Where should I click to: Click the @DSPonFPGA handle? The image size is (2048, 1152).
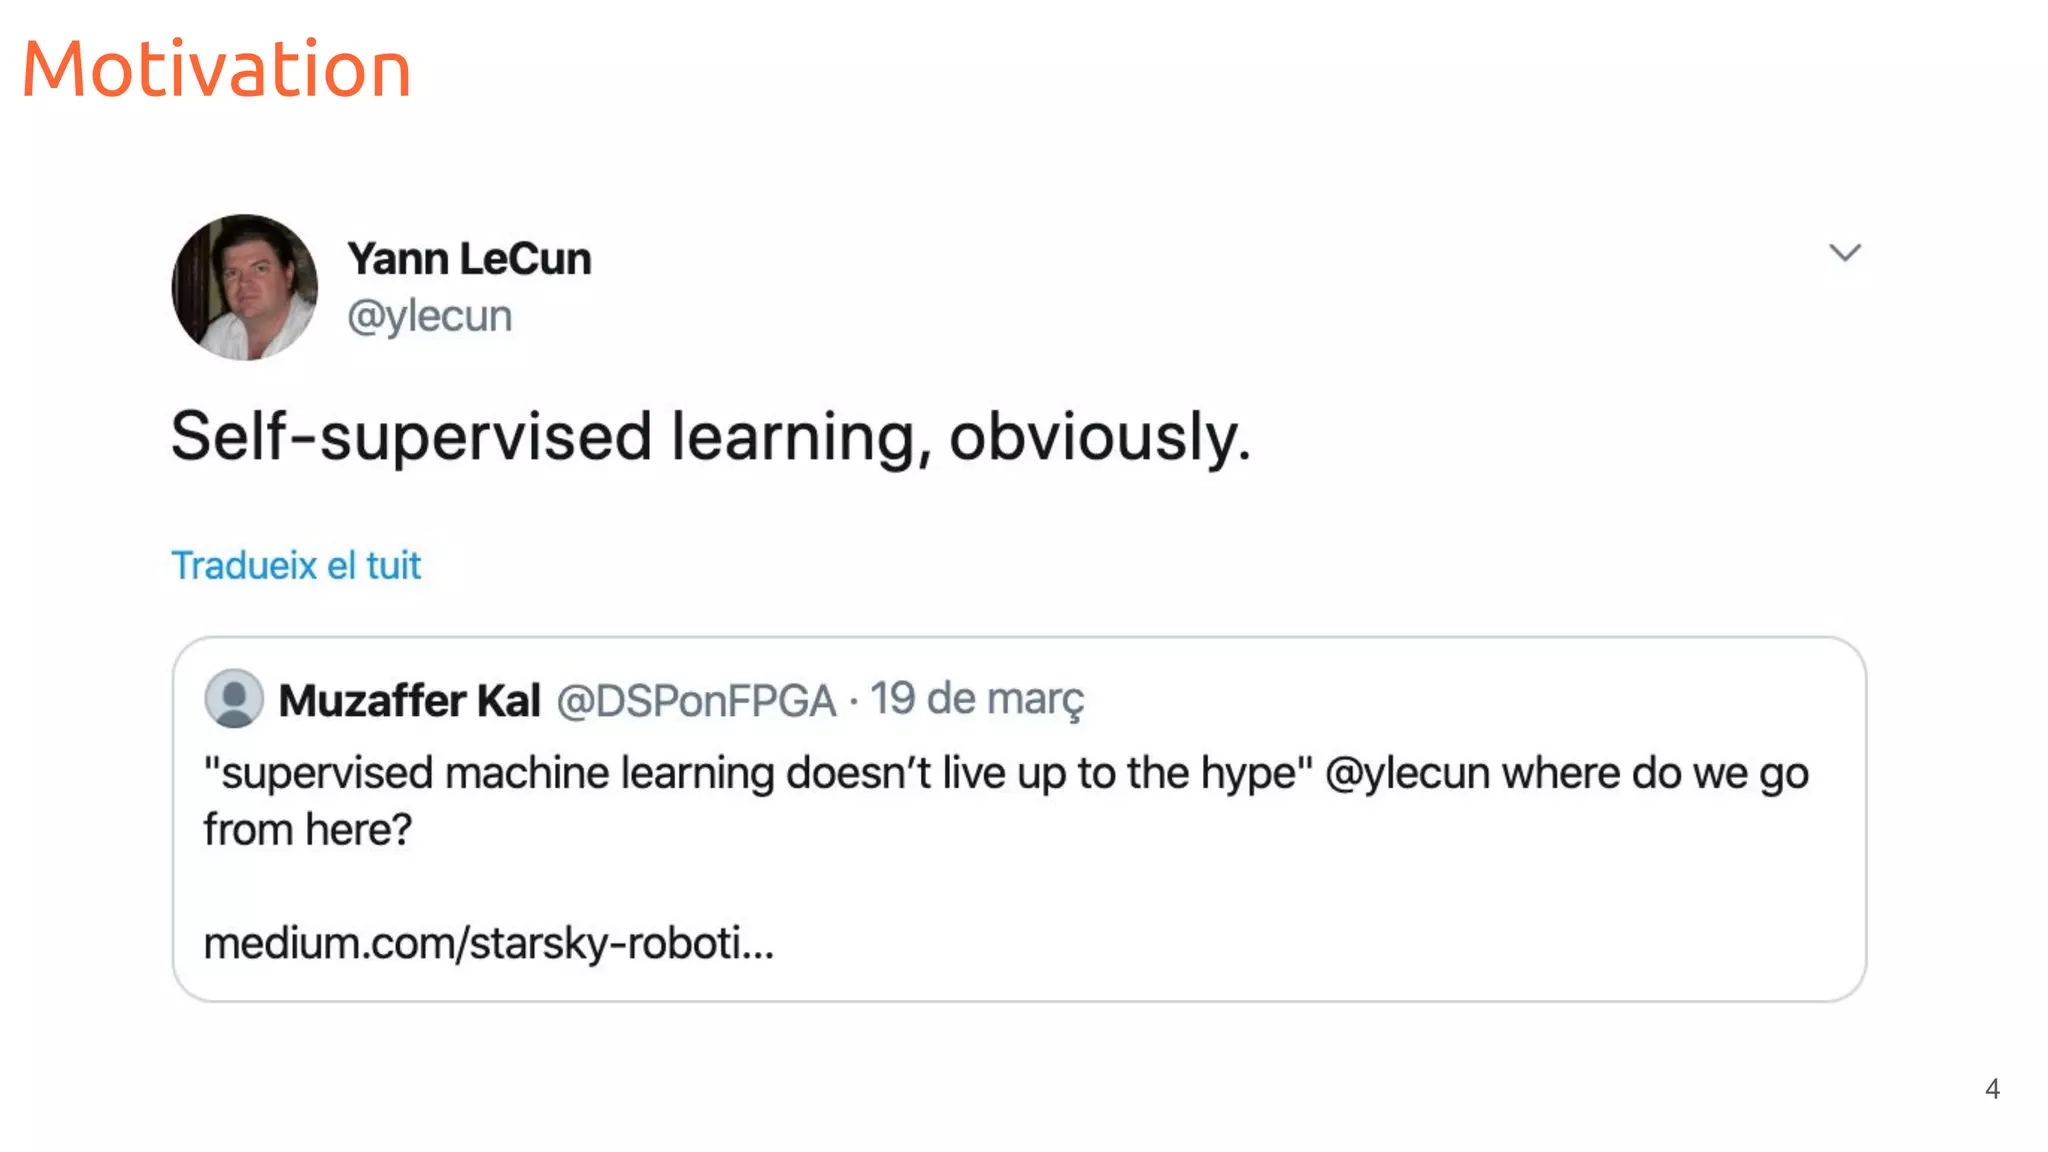[x=696, y=700]
